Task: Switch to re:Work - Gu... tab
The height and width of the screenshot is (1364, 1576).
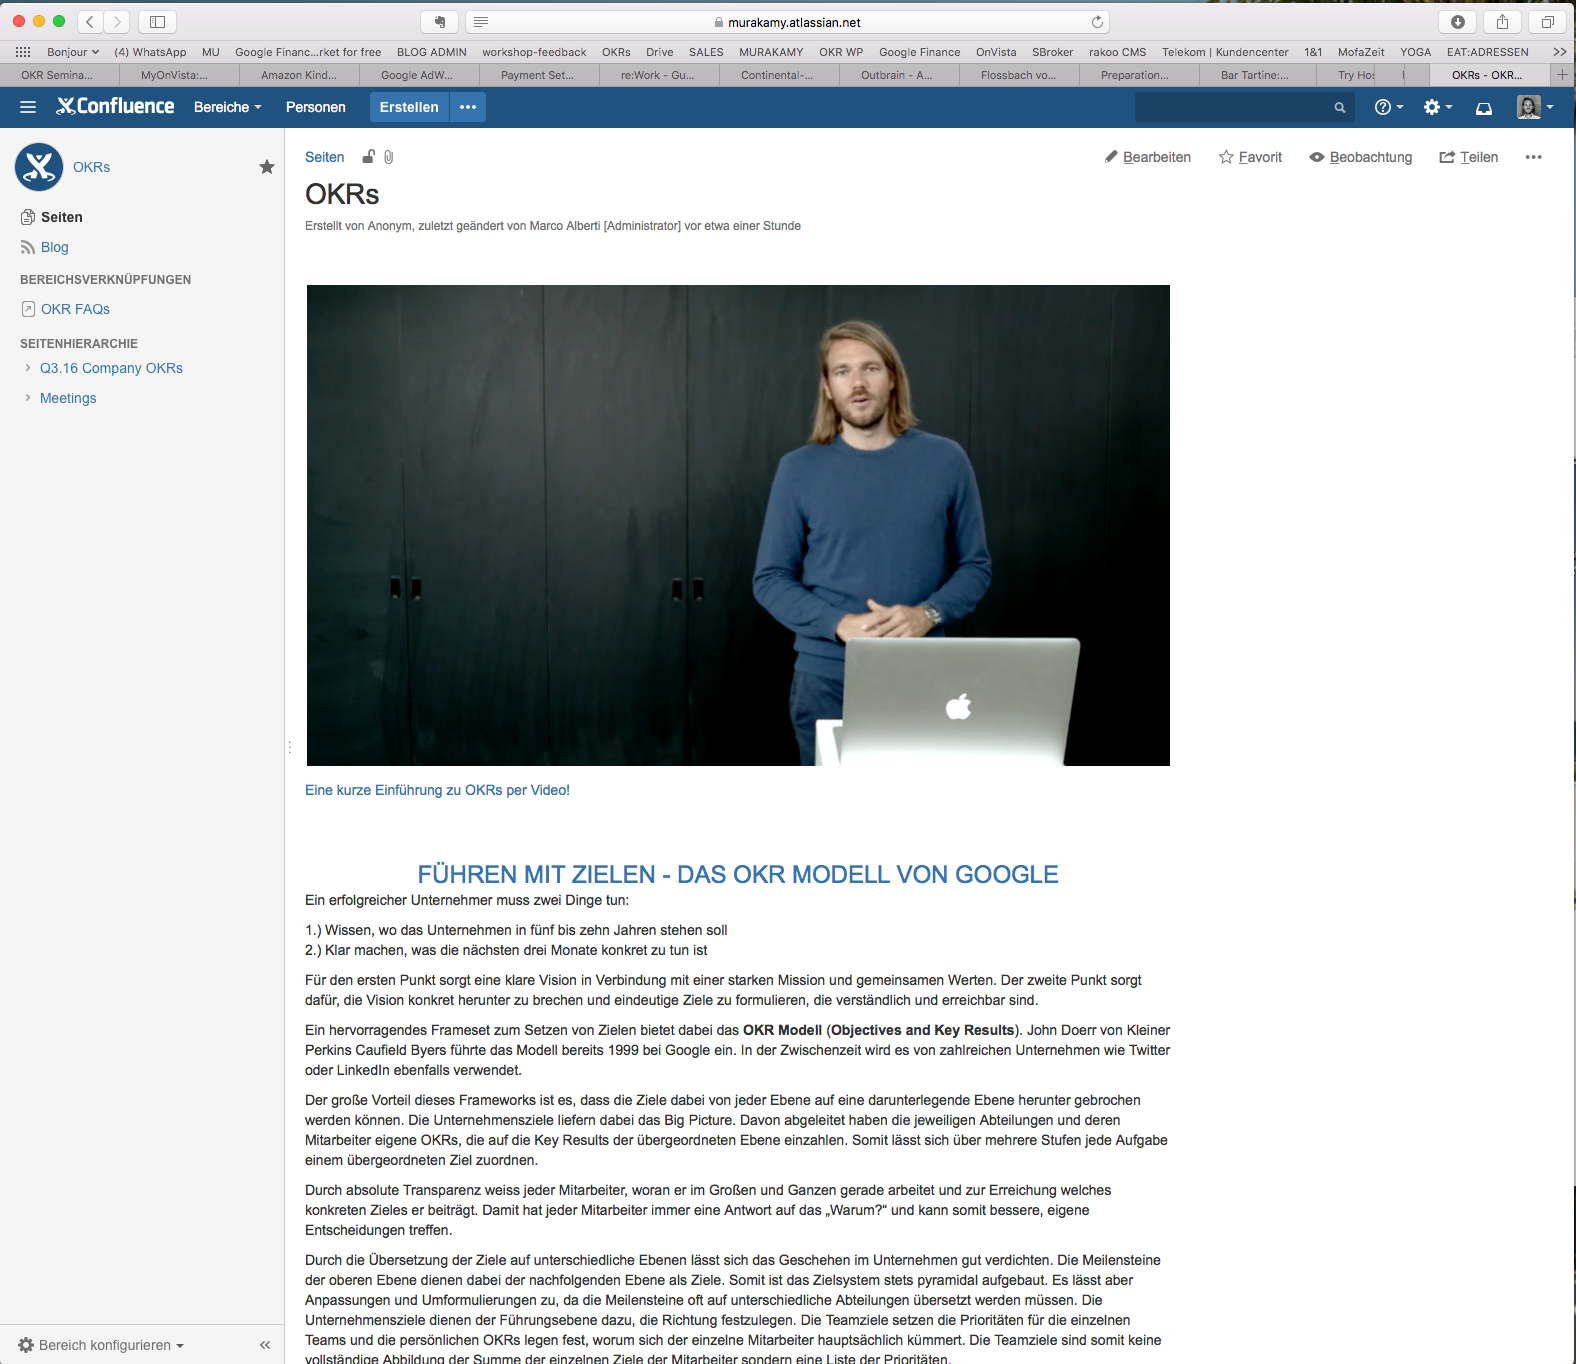Action: (657, 75)
